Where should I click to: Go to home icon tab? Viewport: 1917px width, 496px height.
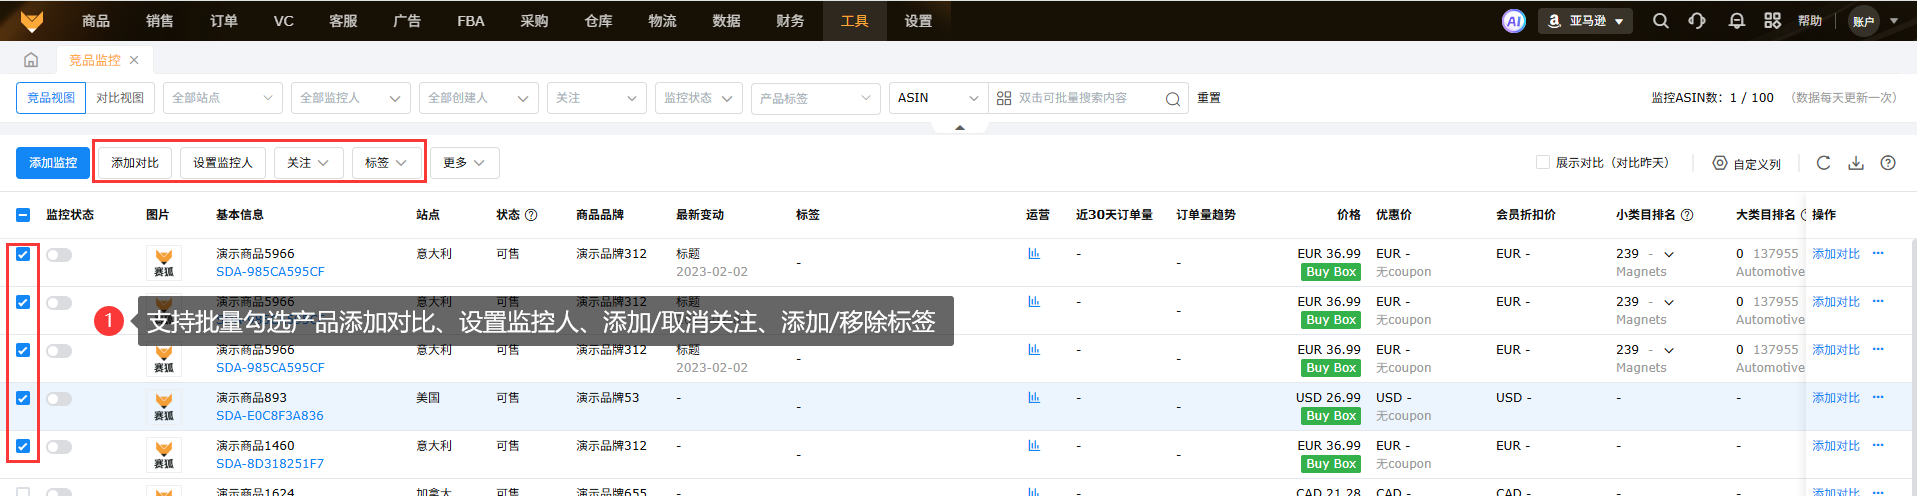[31, 60]
